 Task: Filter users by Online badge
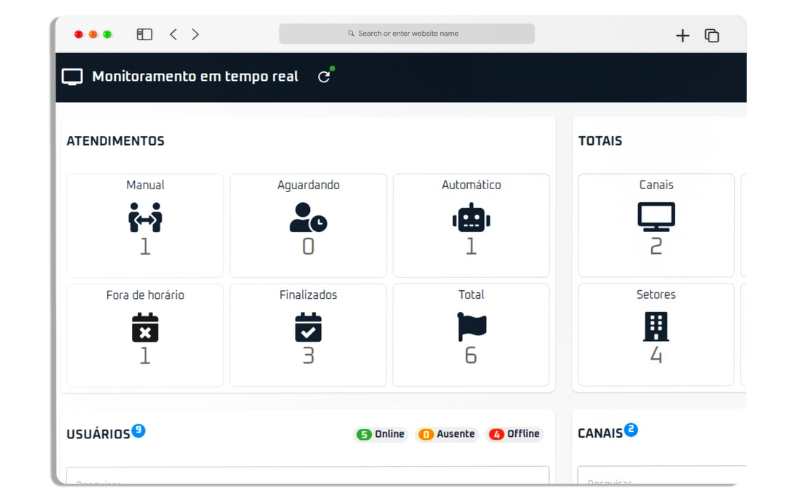(381, 434)
